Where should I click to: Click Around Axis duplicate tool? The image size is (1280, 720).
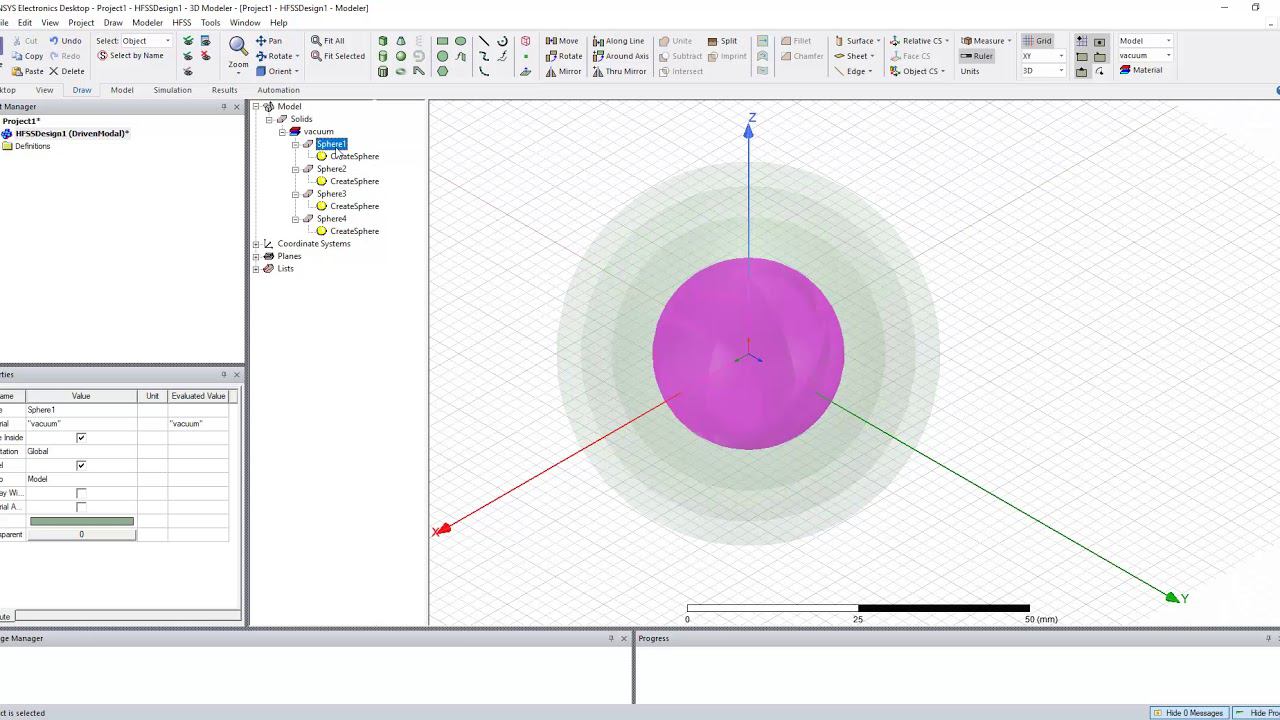pos(620,56)
